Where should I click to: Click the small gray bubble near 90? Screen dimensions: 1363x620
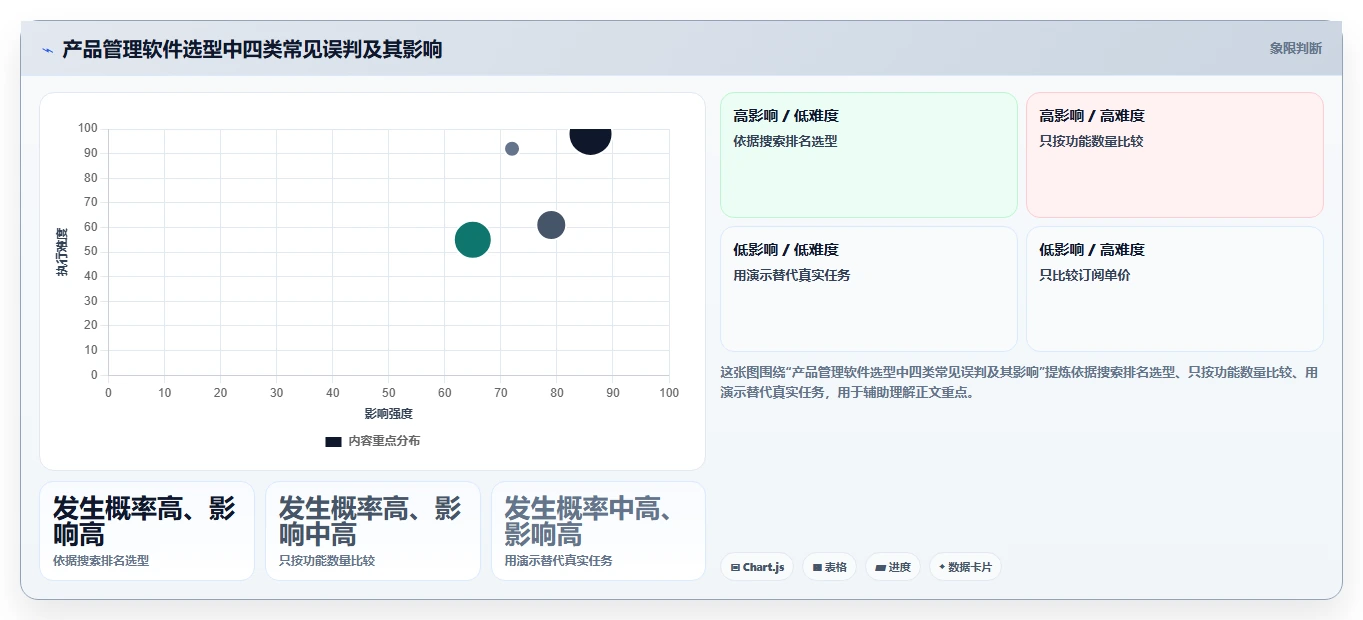(x=512, y=149)
